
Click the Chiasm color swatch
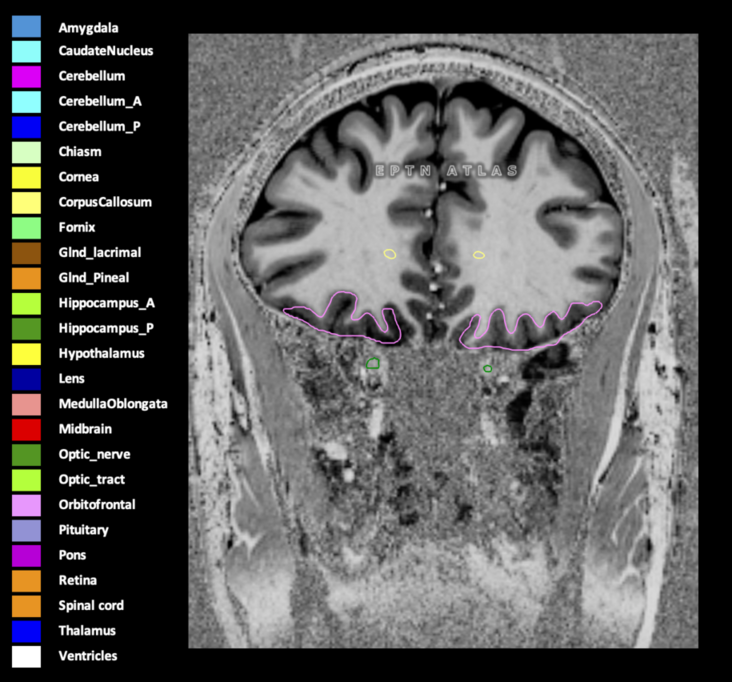tap(26, 152)
